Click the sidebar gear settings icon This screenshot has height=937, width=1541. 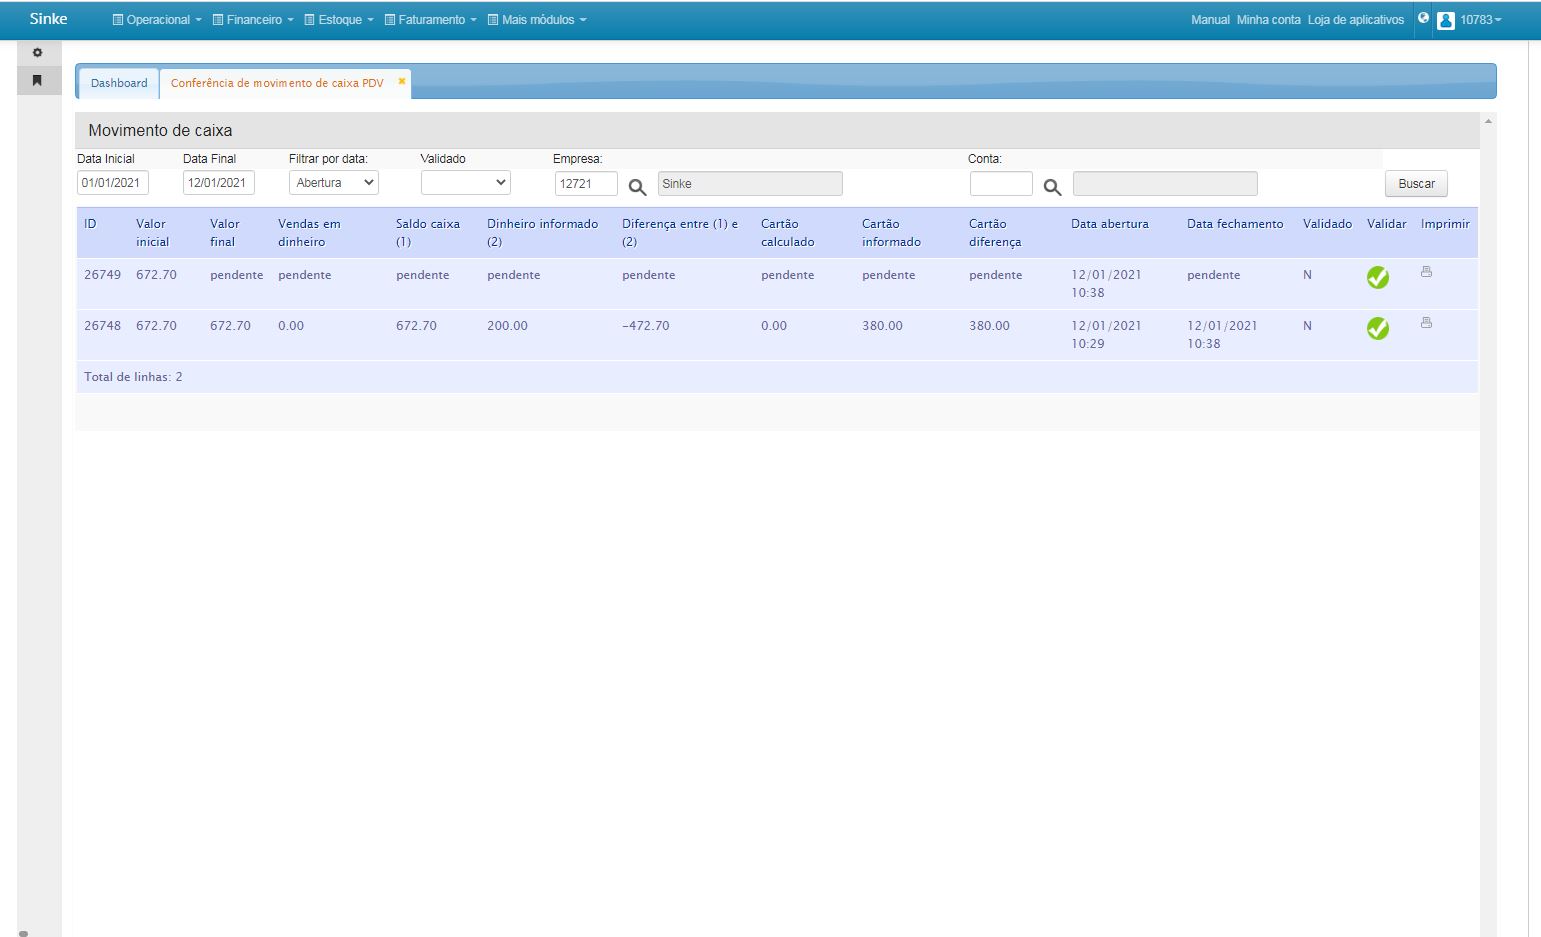click(38, 53)
